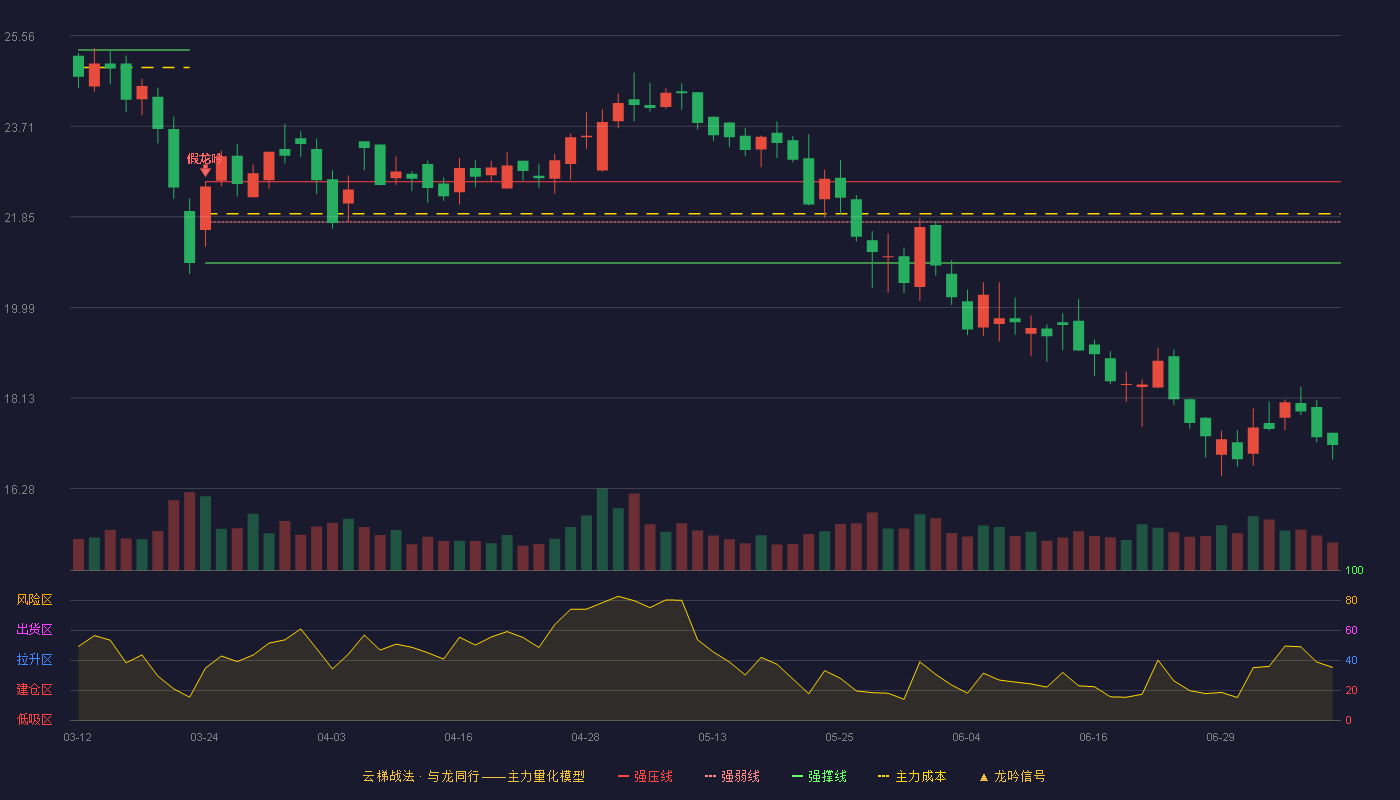Click the 假龙吟 signal label
This screenshot has width=1400, height=800.
pyautogui.click(x=205, y=158)
